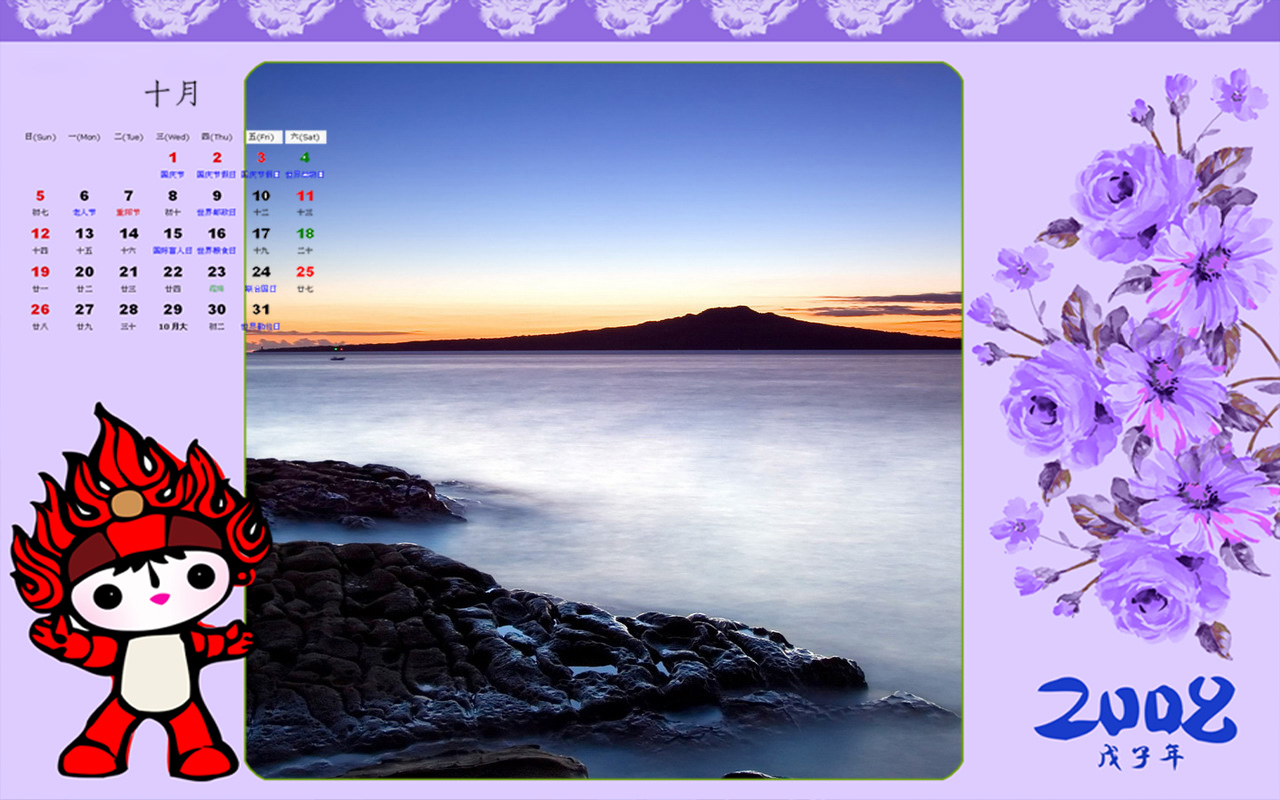Viewport: 1280px width, 800px height.
Task: Click the 10月大 label under date 29
Action: pyautogui.click(x=172, y=326)
